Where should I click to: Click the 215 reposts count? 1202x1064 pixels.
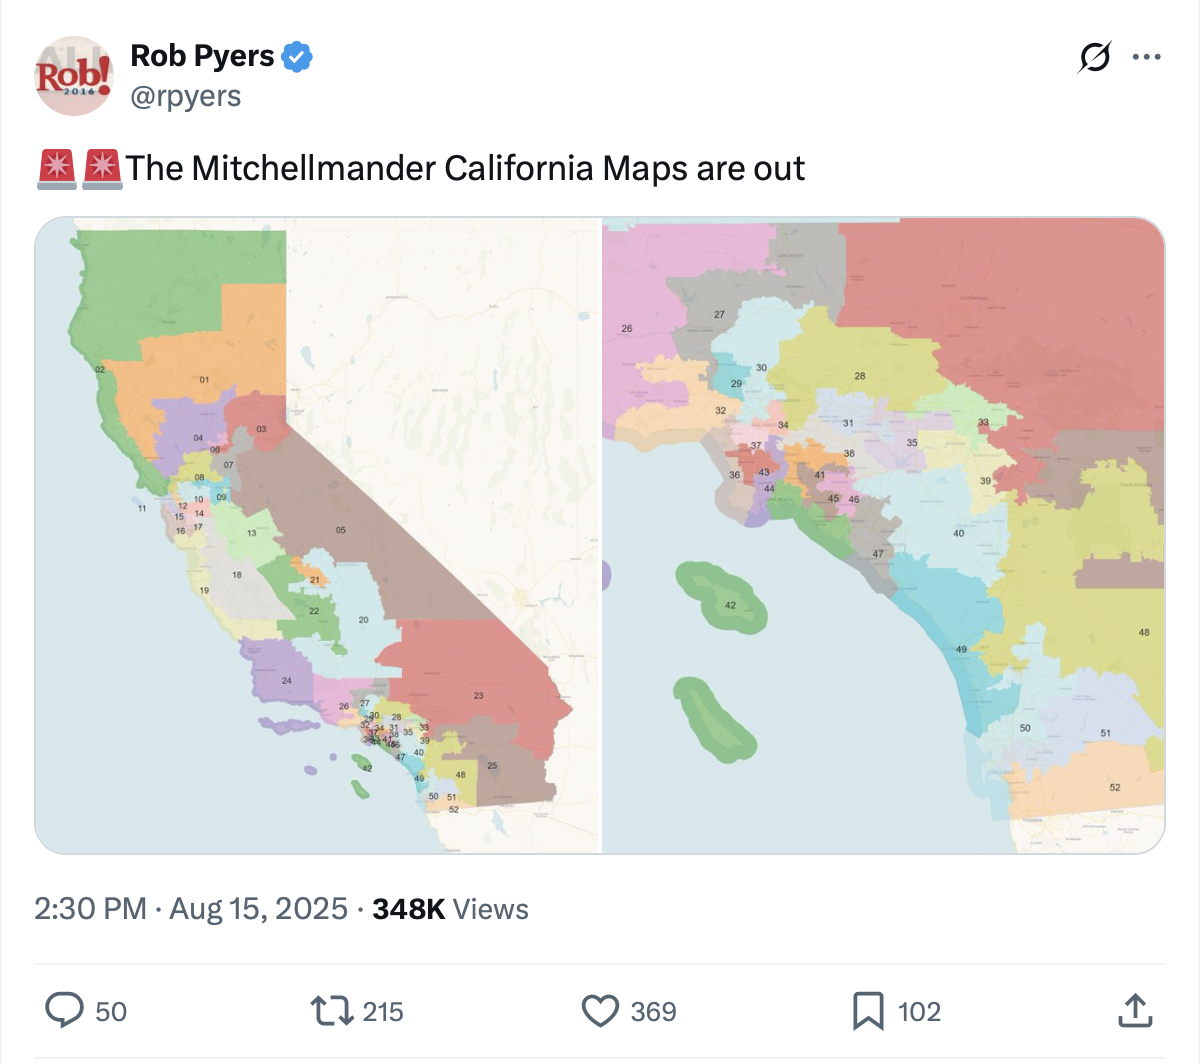pyautogui.click(x=383, y=1012)
